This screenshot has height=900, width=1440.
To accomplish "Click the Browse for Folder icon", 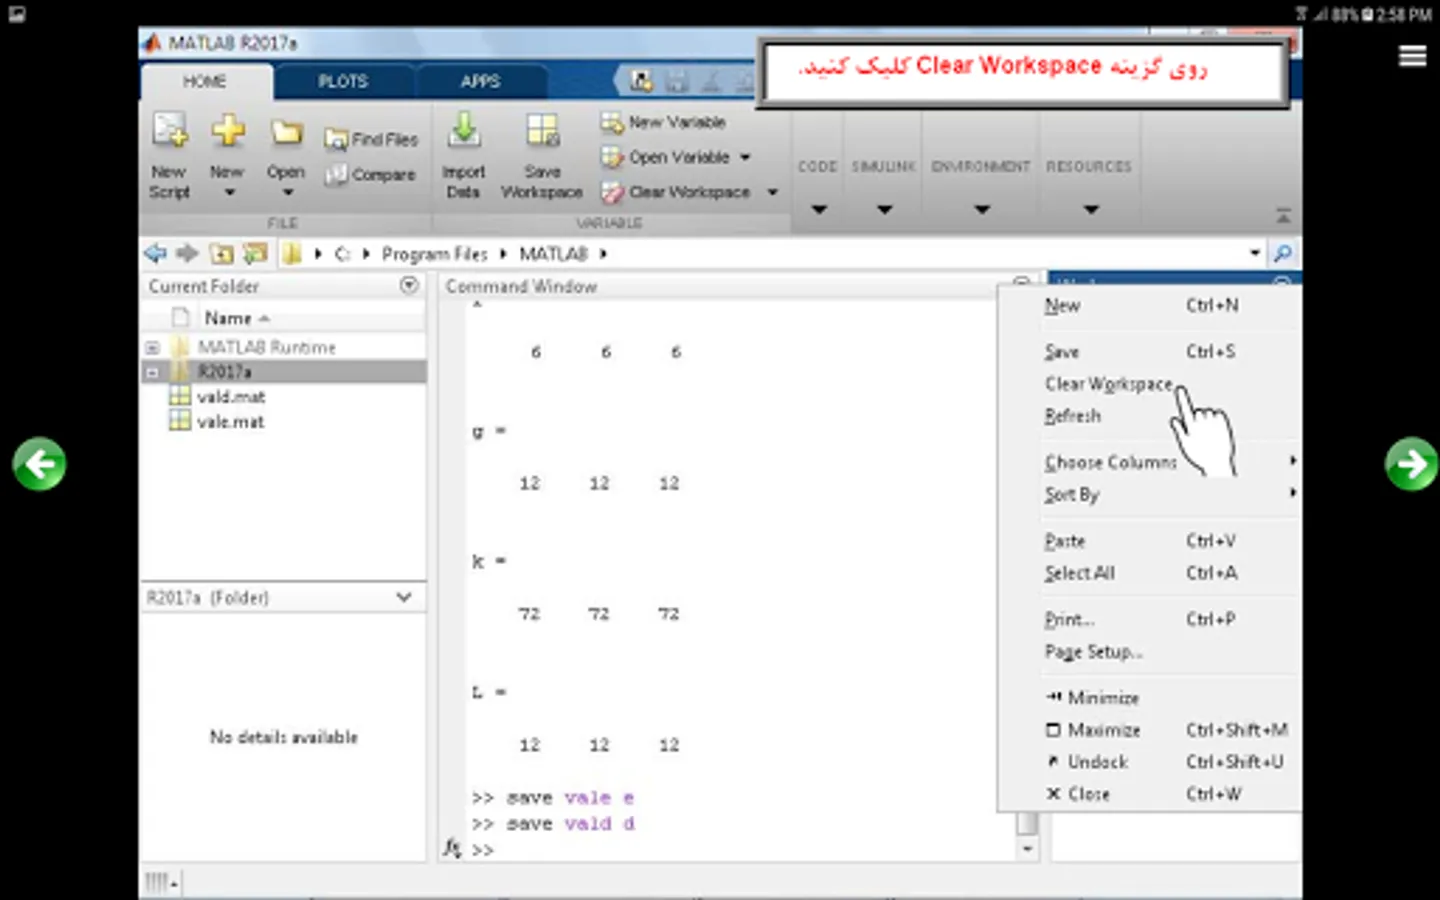I will click(x=256, y=254).
